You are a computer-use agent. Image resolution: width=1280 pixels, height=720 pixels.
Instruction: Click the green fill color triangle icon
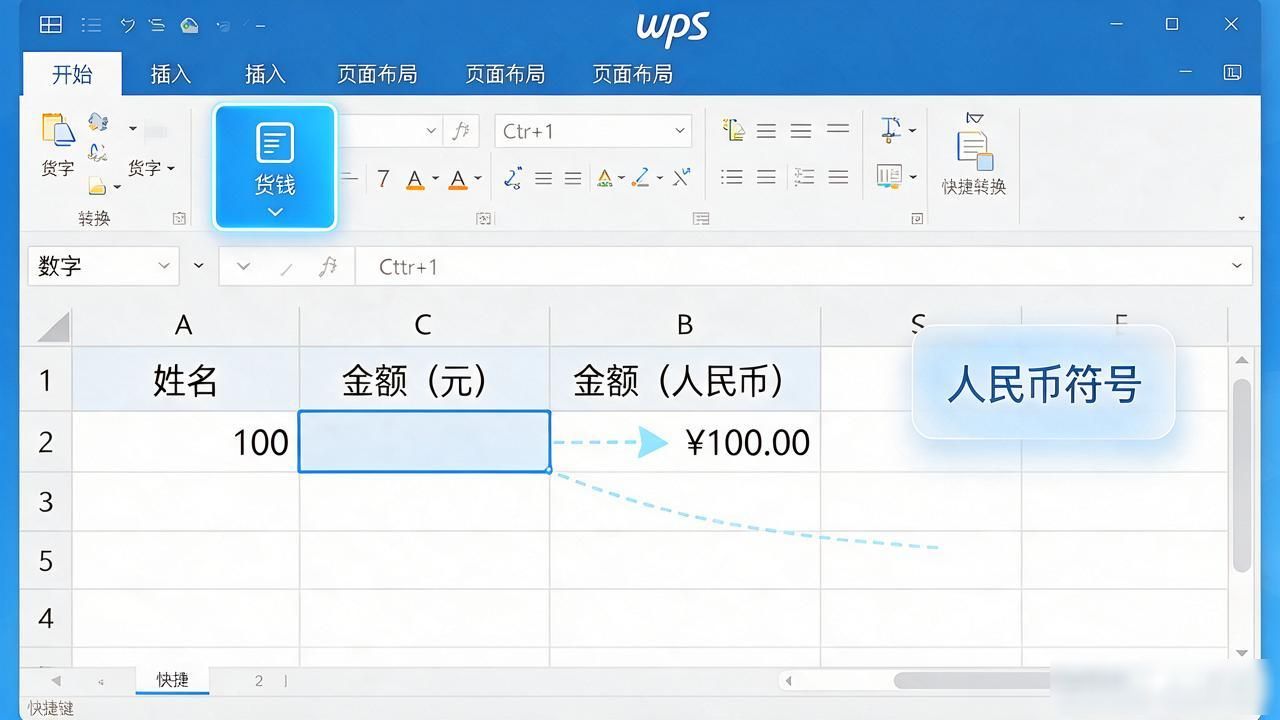[x=604, y=179]
